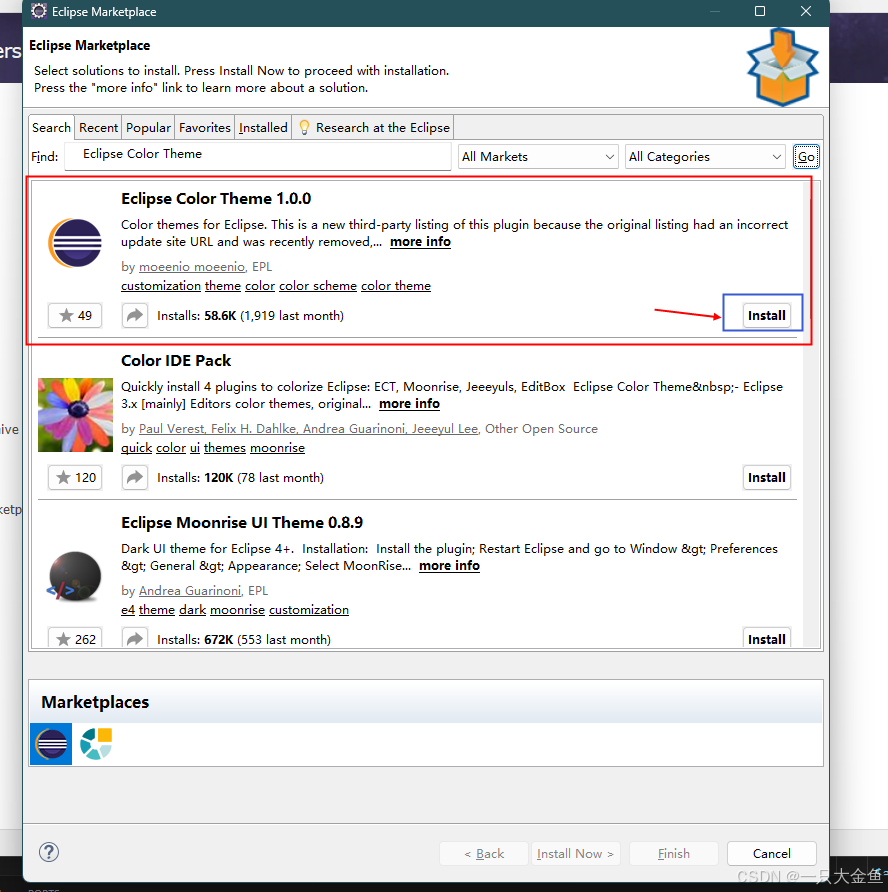Open author link Andrea Guarinoni under Moonrise
This screenshot has width=888, height=892.
click(x=190, y=591)
